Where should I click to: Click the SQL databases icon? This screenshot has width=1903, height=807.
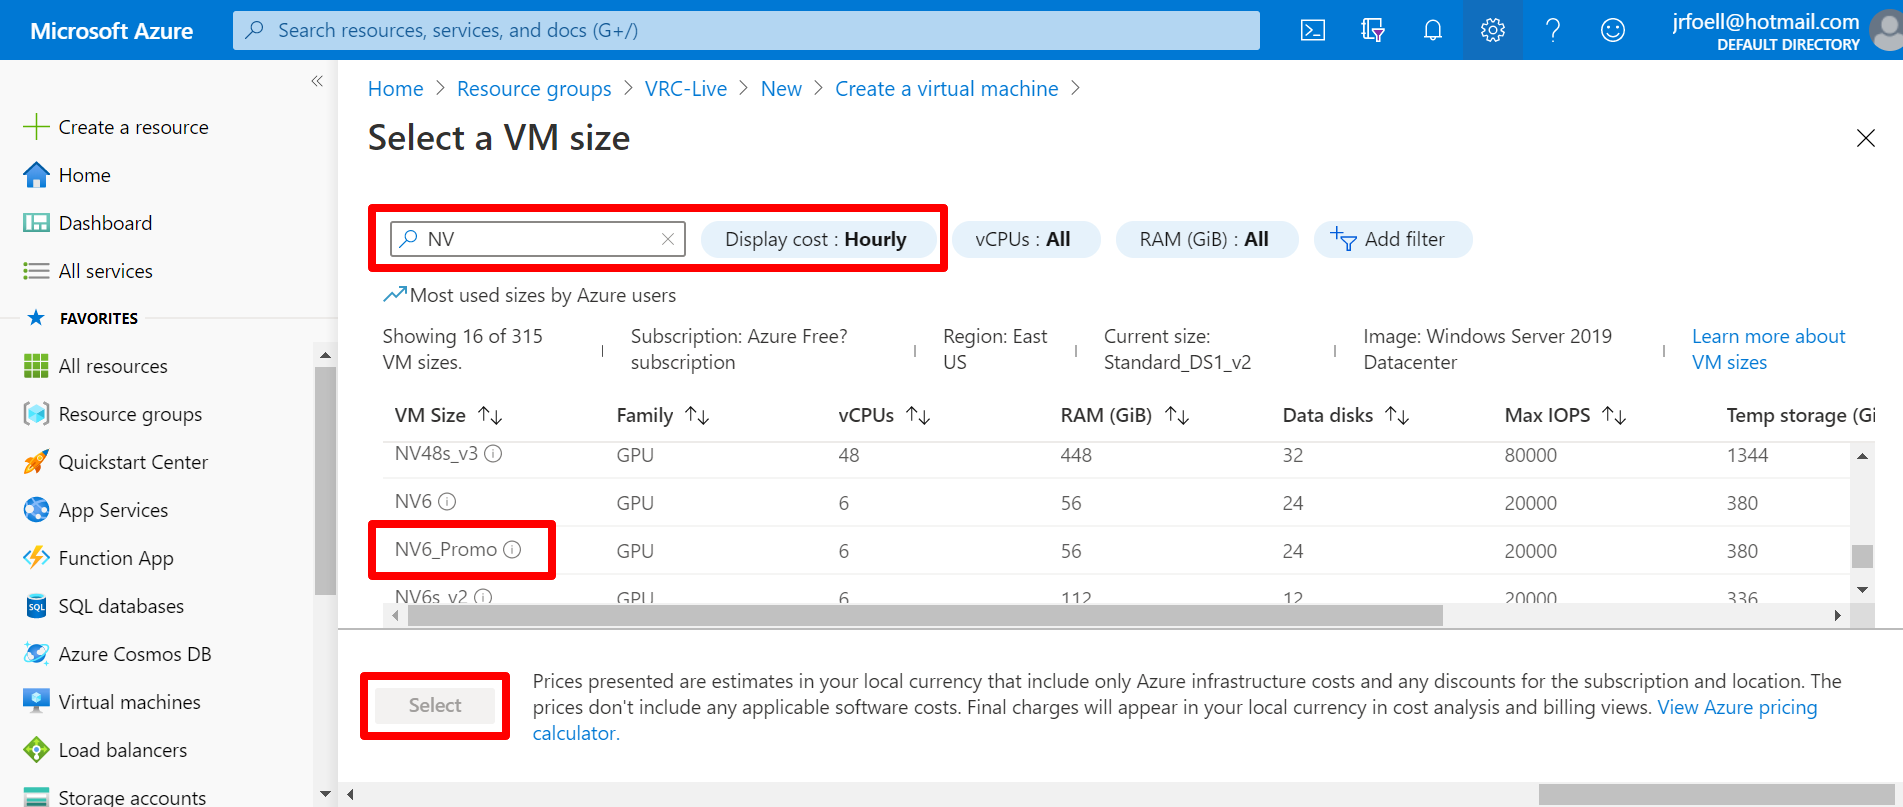point(36,606)
